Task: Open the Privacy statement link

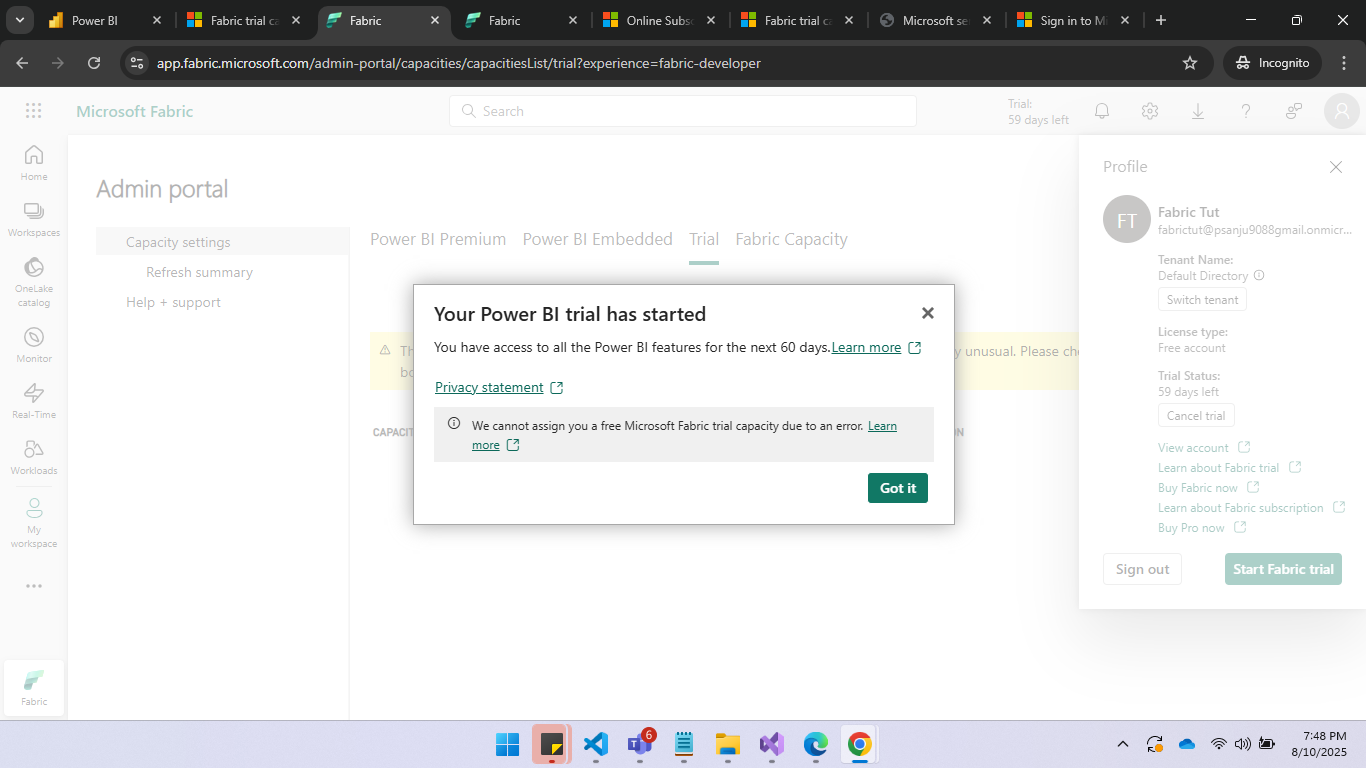Action: click(489, 387)
